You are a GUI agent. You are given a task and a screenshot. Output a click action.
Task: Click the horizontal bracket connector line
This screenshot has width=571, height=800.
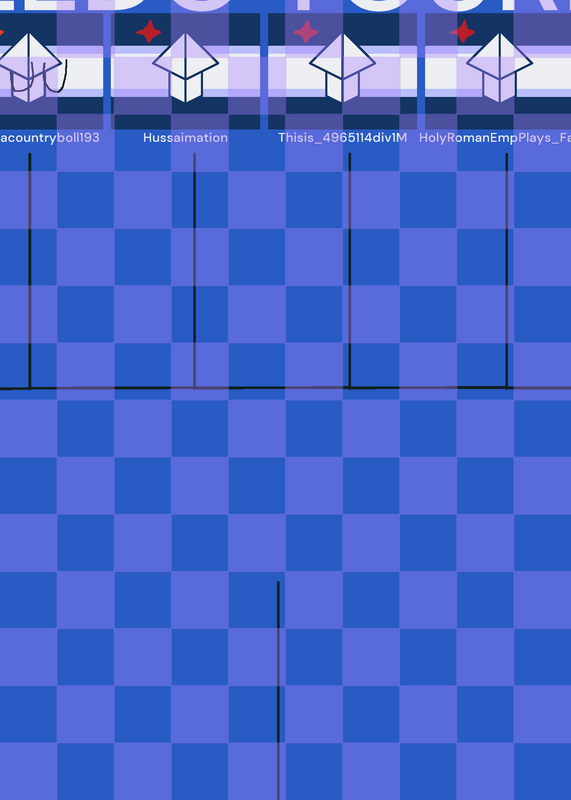click(285, 388)
